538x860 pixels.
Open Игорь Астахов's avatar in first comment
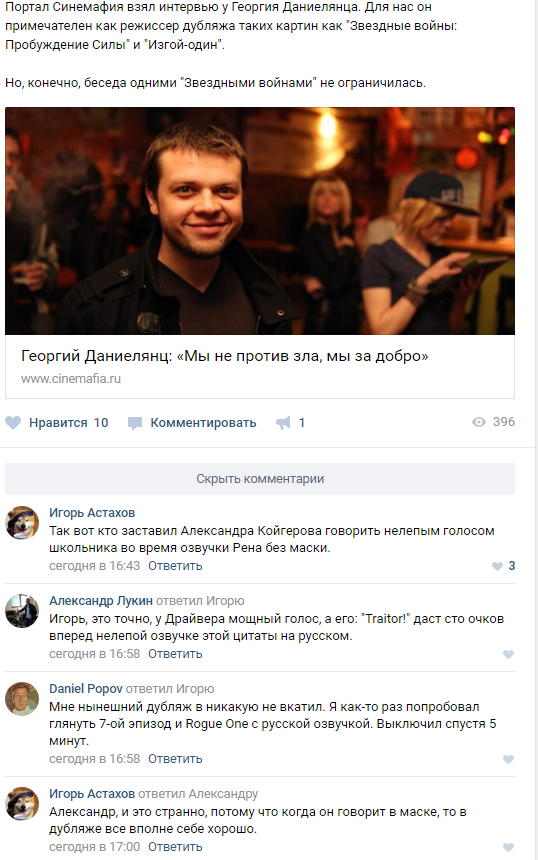22,523
